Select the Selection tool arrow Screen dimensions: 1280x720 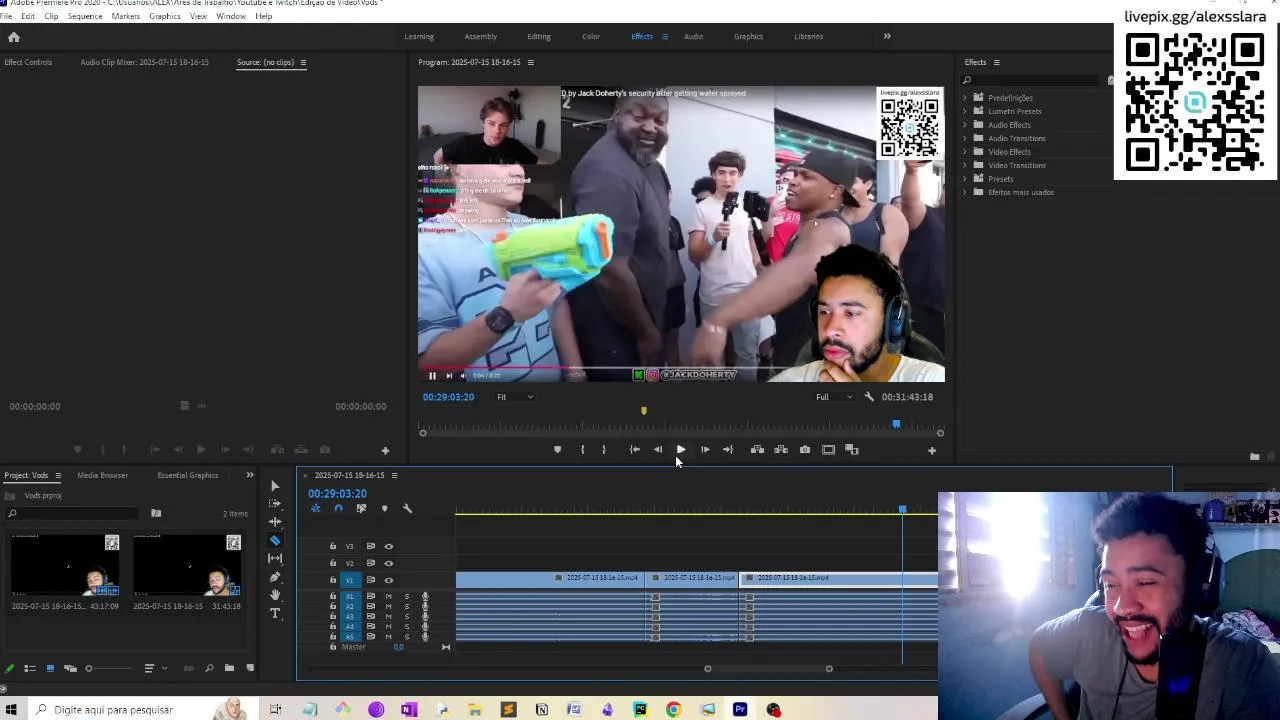(x=275, y=486)
